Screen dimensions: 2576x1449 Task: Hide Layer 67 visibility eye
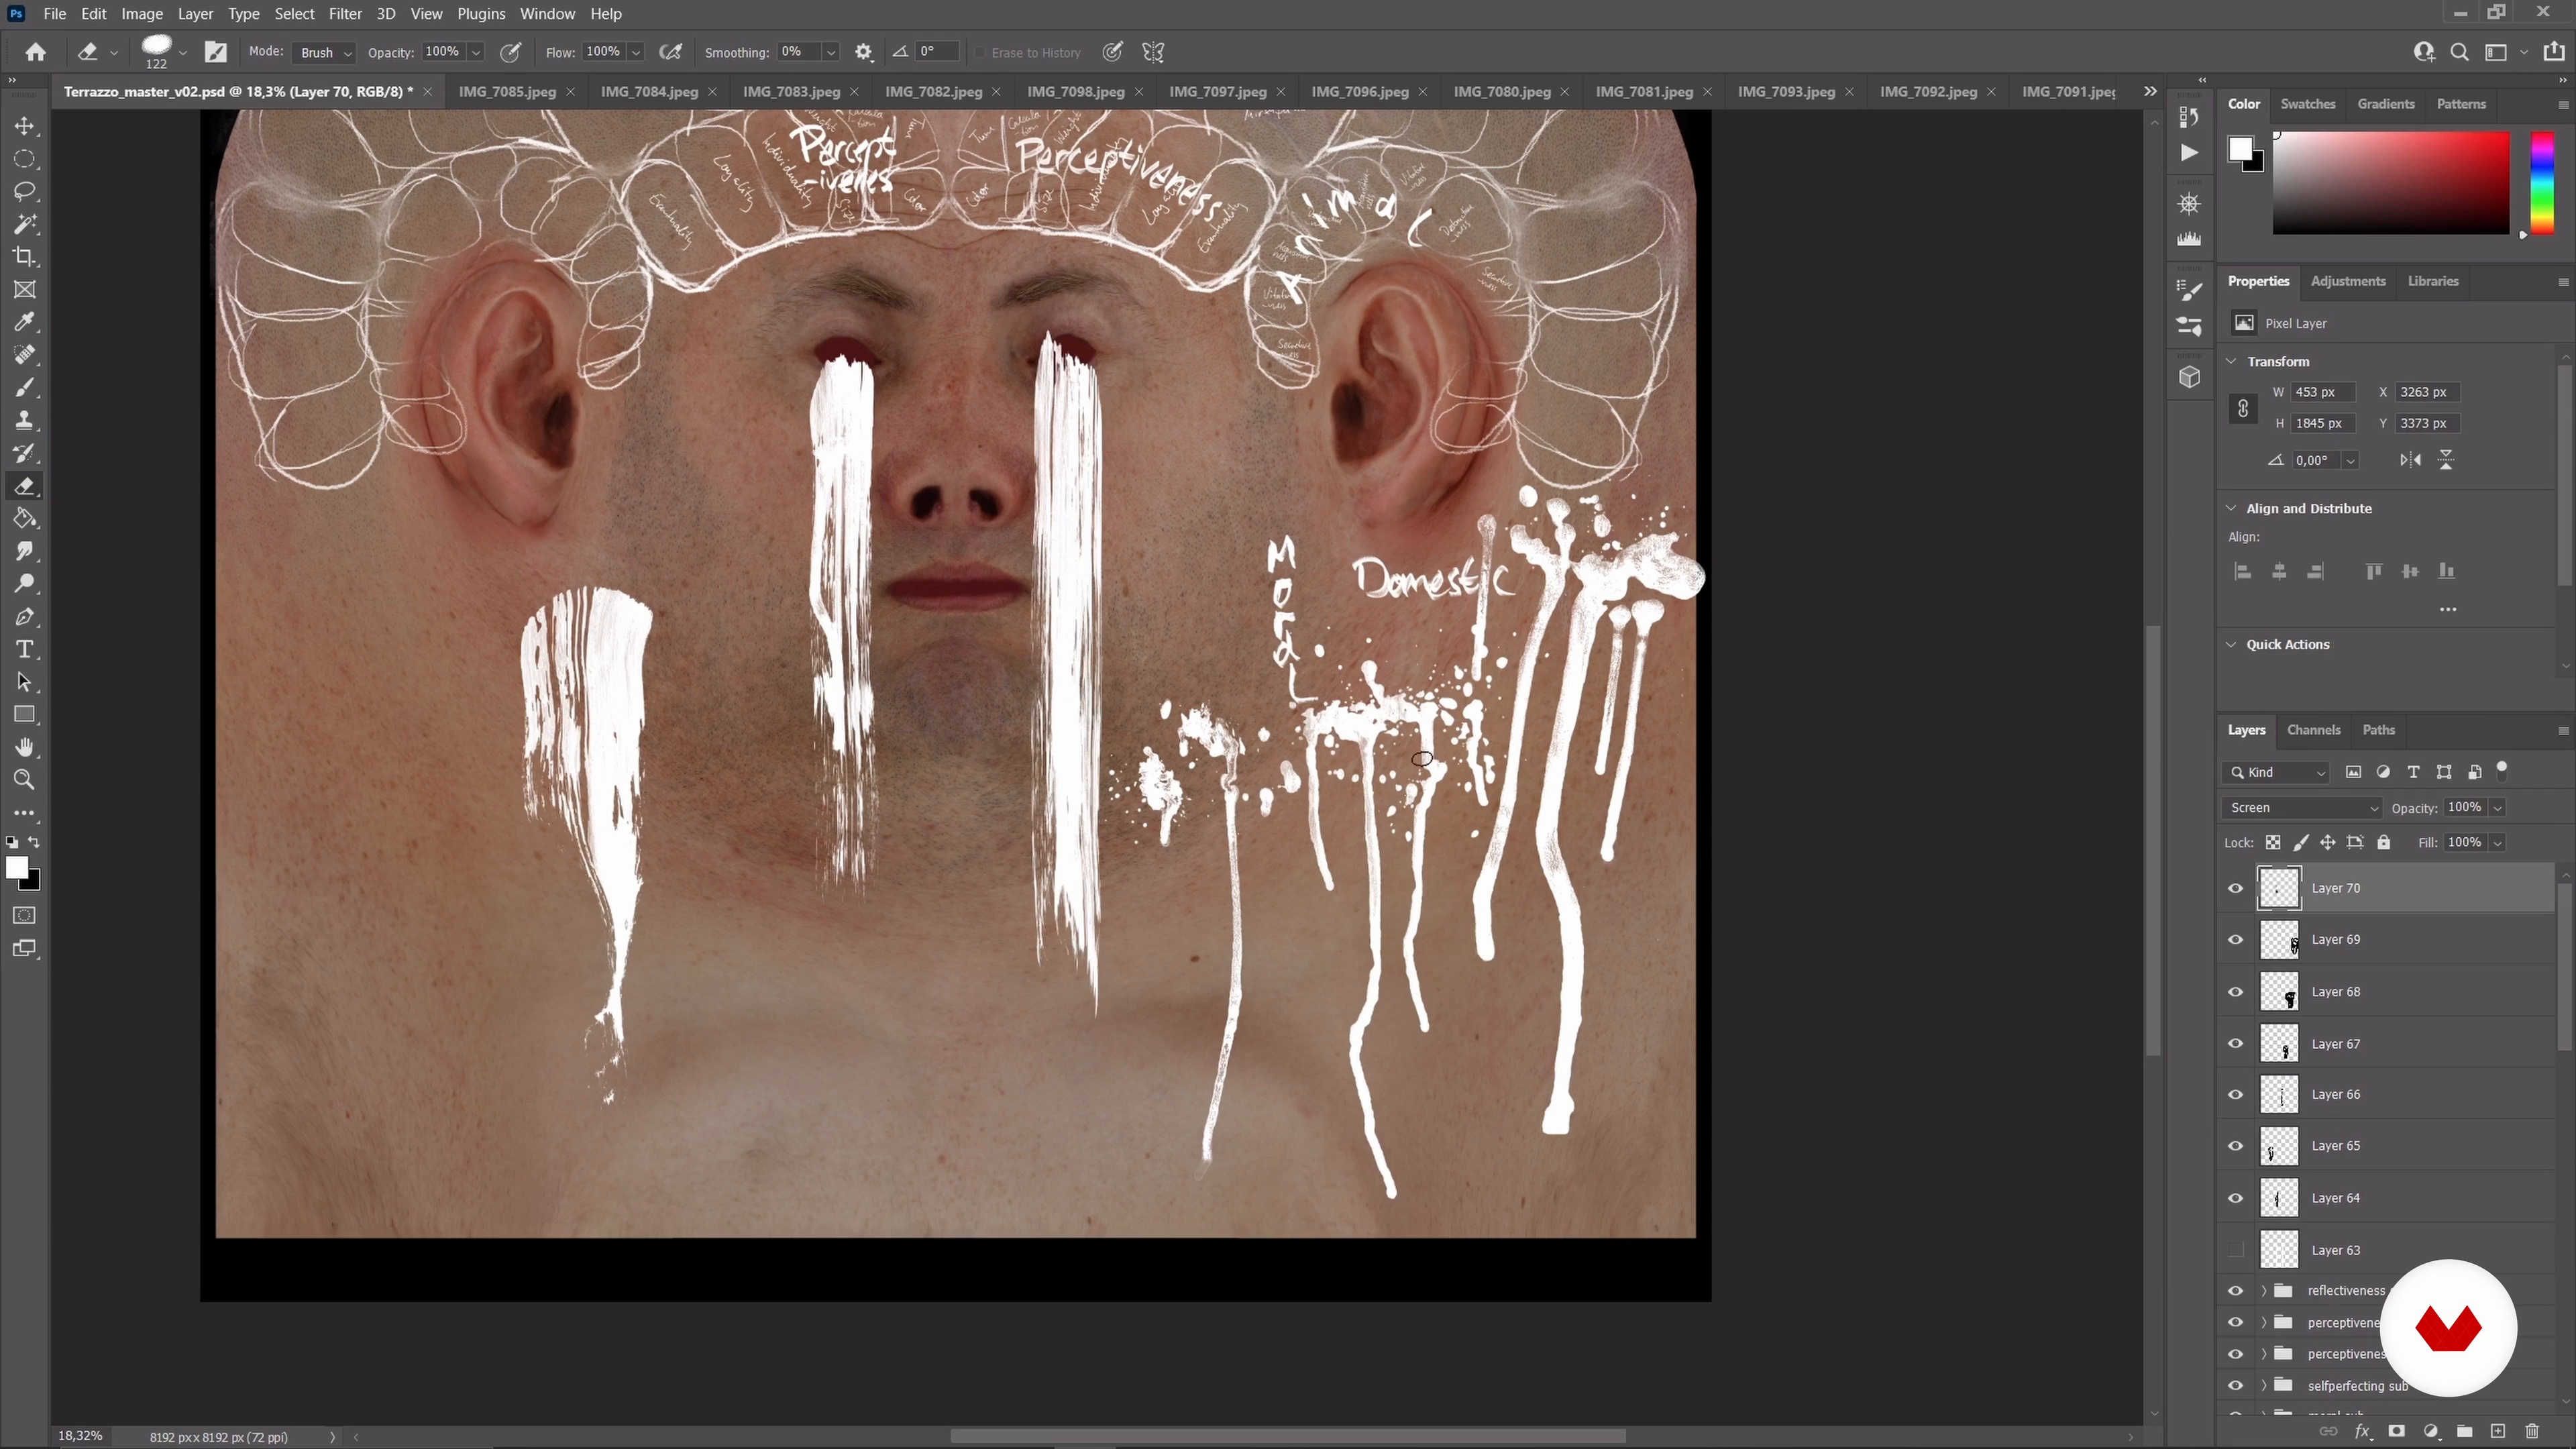[2236, 1044]
